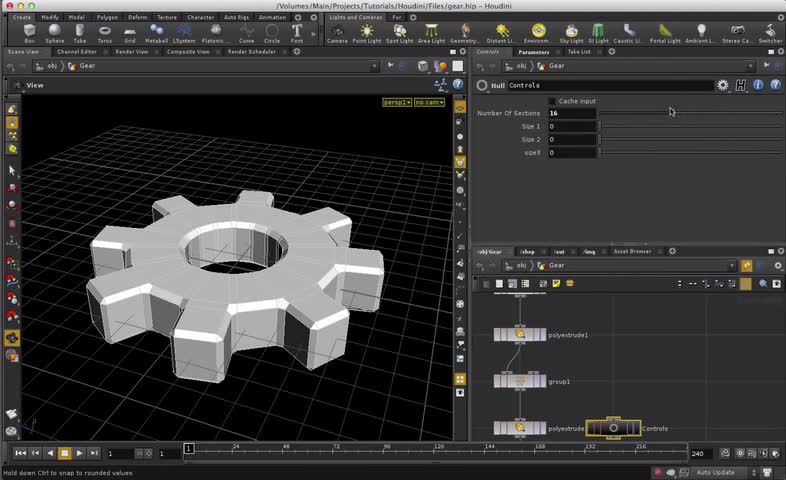Click the Font shelf tool
Image resolution: width=786 pixels, height=480 pixels.
tap(297, 33)
